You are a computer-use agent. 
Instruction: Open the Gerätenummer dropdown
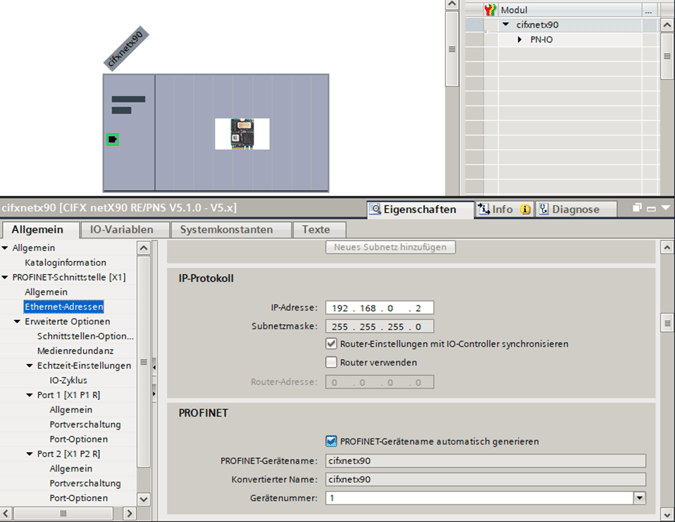[638, 497]
